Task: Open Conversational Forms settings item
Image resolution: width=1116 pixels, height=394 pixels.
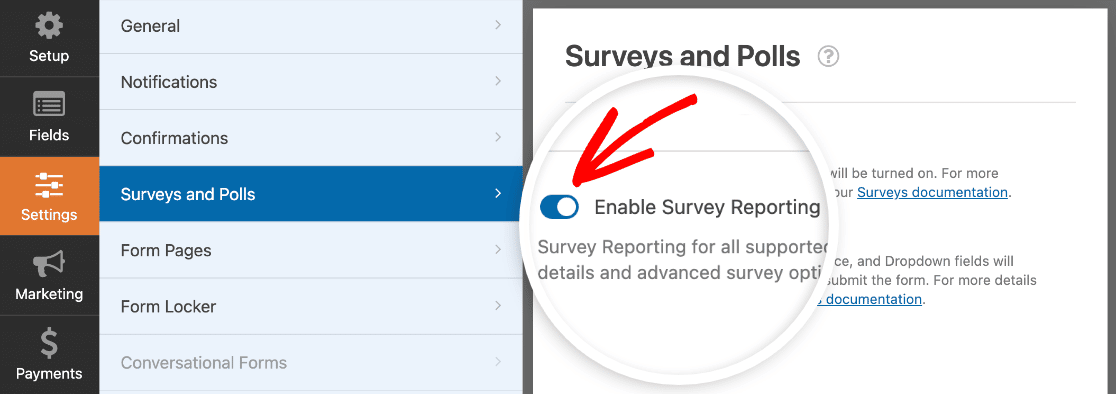Action: [311, 363]
